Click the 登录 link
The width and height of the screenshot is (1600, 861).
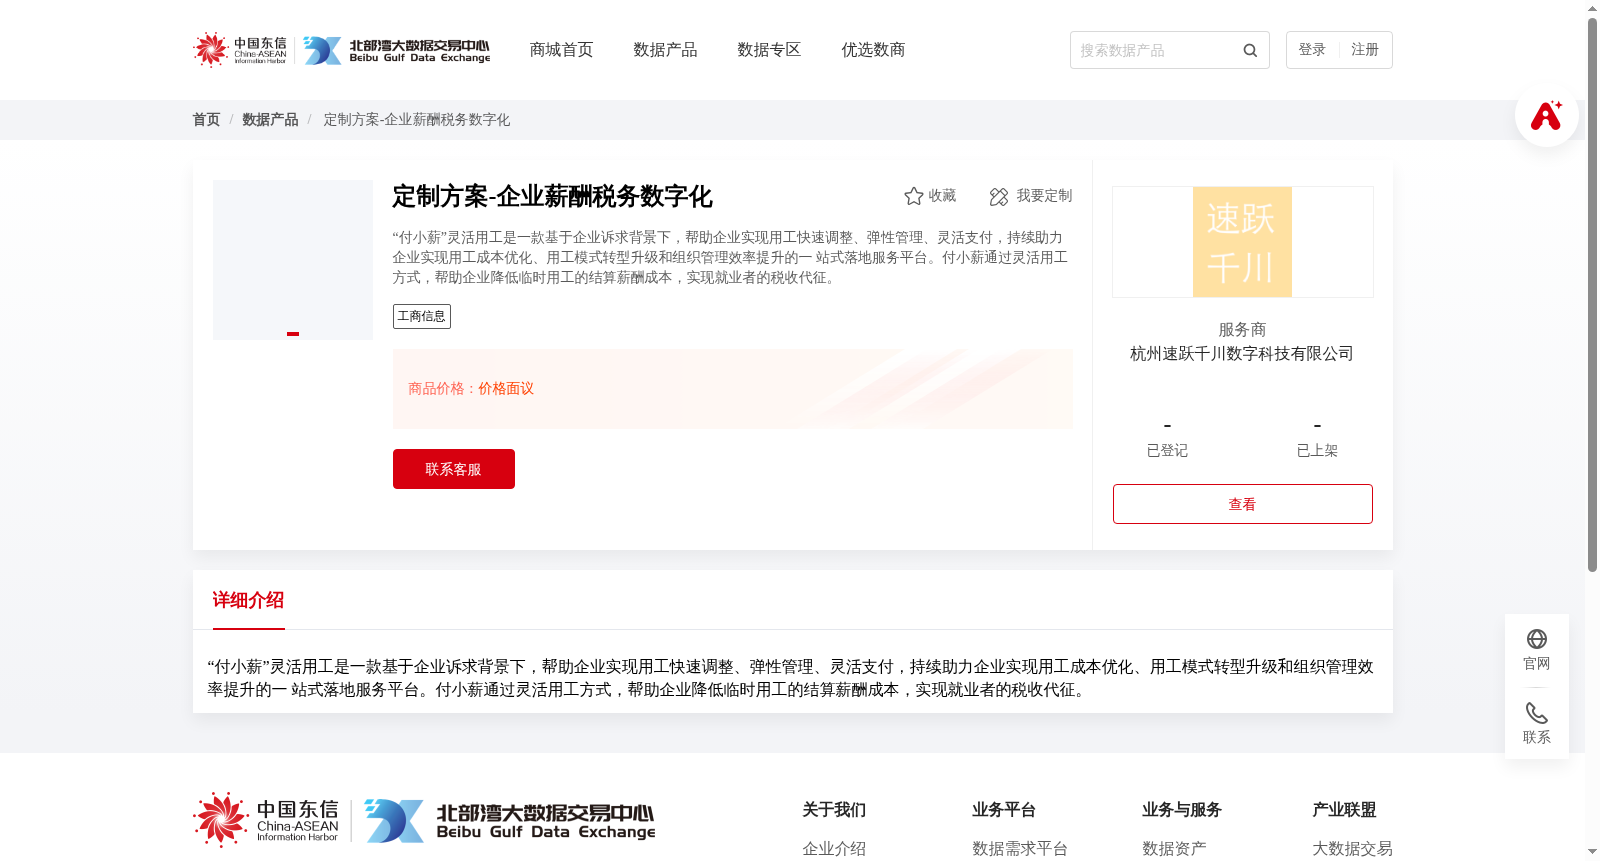tap(1312, 50)
